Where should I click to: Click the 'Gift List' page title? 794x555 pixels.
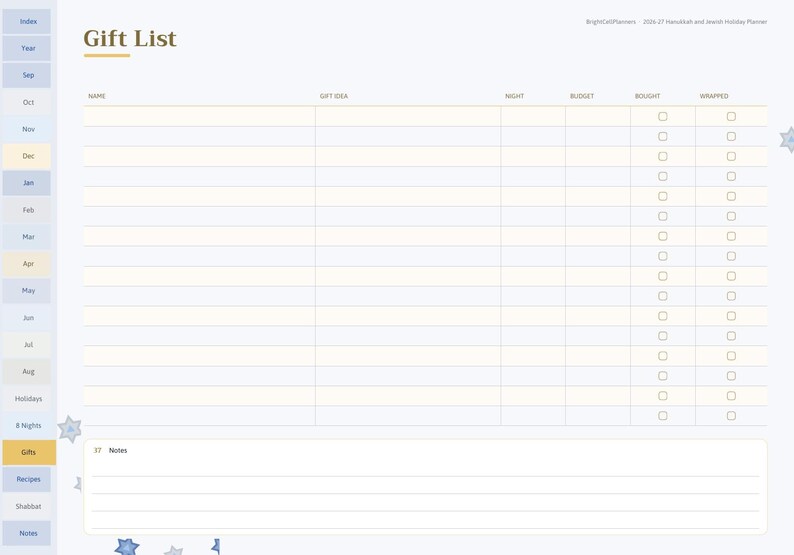point(130,38)
